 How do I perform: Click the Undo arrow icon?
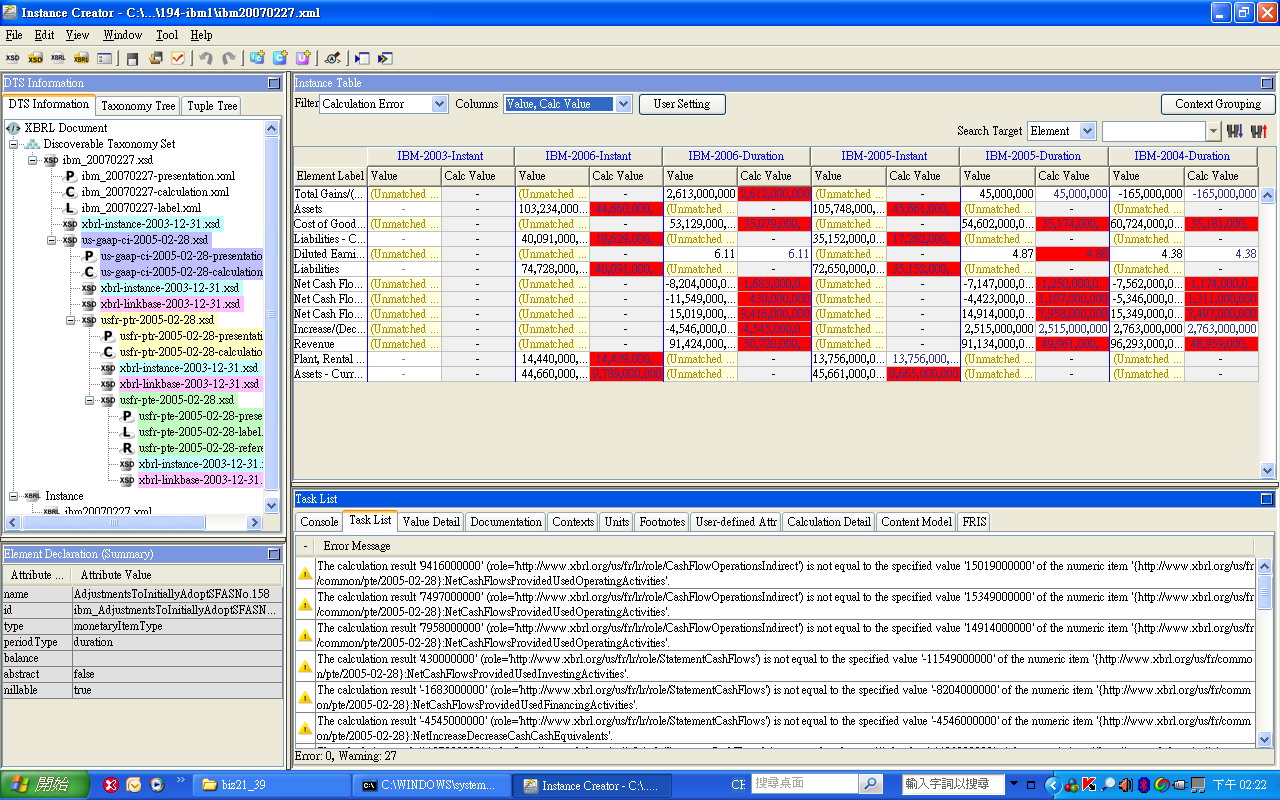pos(206,58)
